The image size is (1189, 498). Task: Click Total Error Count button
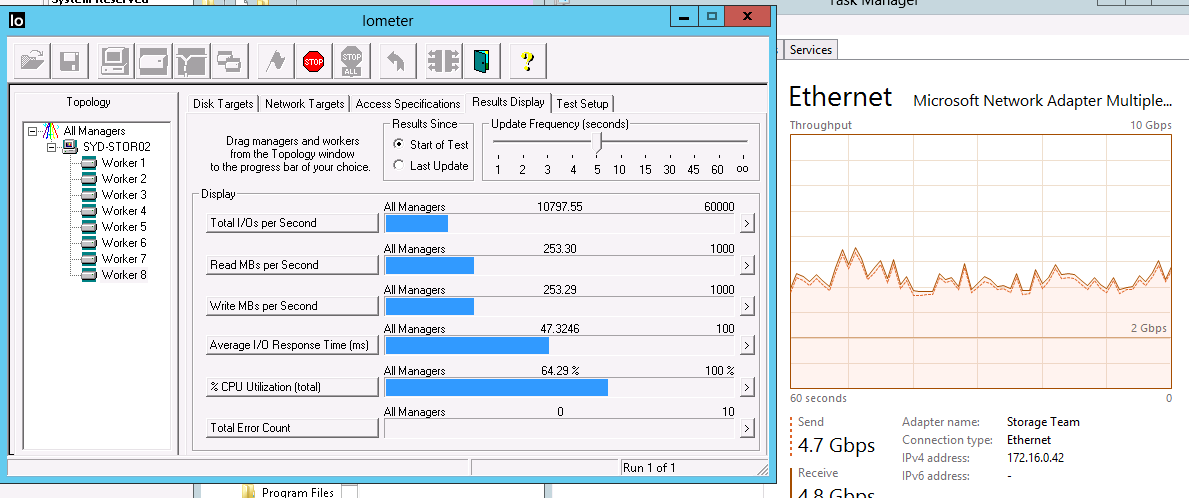tap(293, 428)
